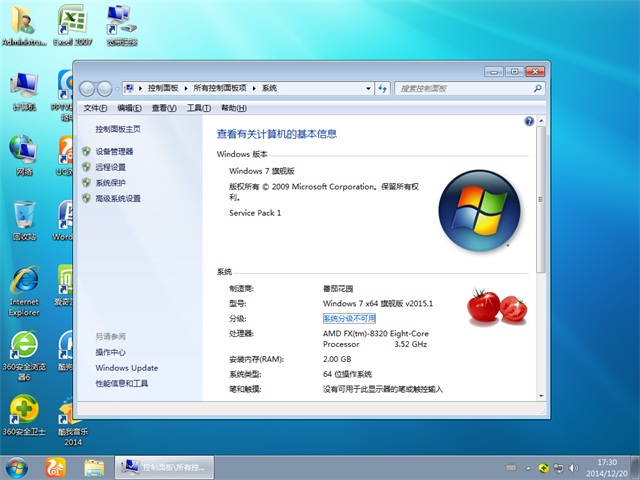
Task: Go back with the Back arrow button
Action: pos(87,89)
